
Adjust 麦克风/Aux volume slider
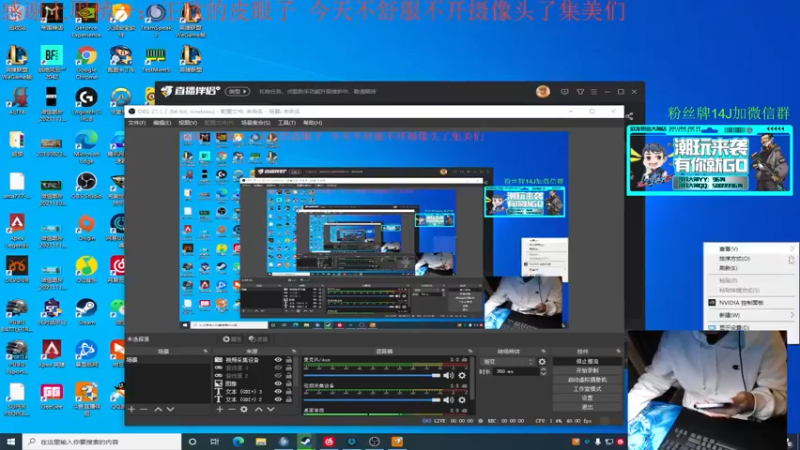point(372,376)
